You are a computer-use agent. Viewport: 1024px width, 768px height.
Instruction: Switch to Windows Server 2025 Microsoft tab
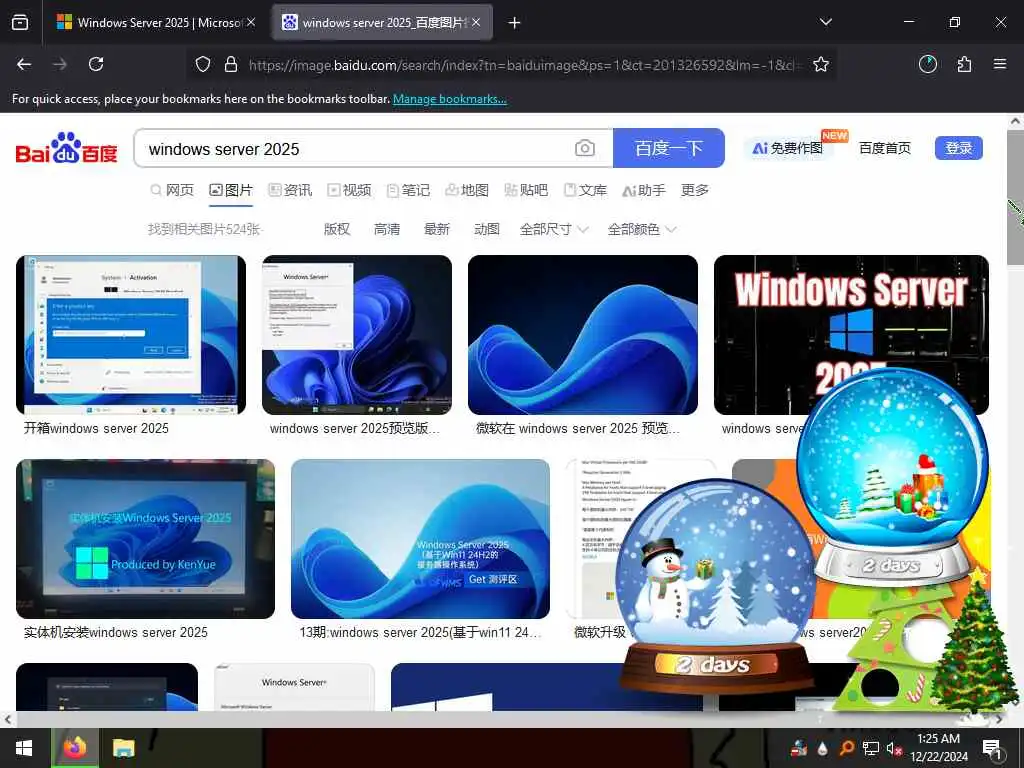click(155, 22)
